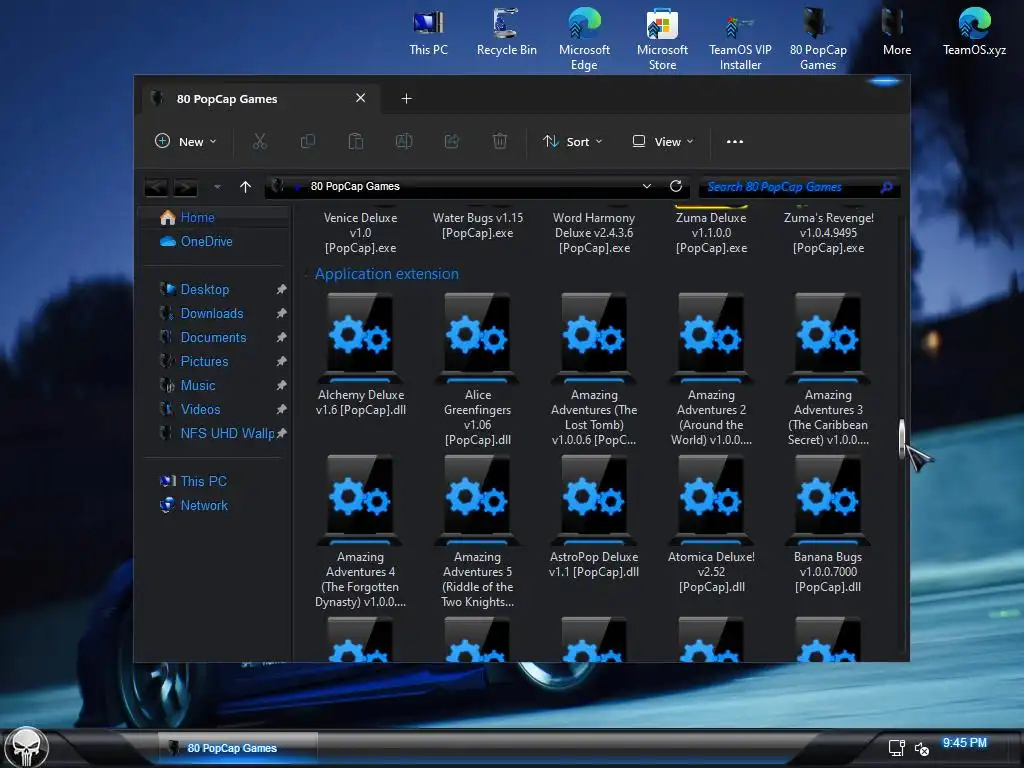Viewport: 1024px width, 768px height.
Task: Click the skull Start button on taskbar
Action: [x=26, y=747]
